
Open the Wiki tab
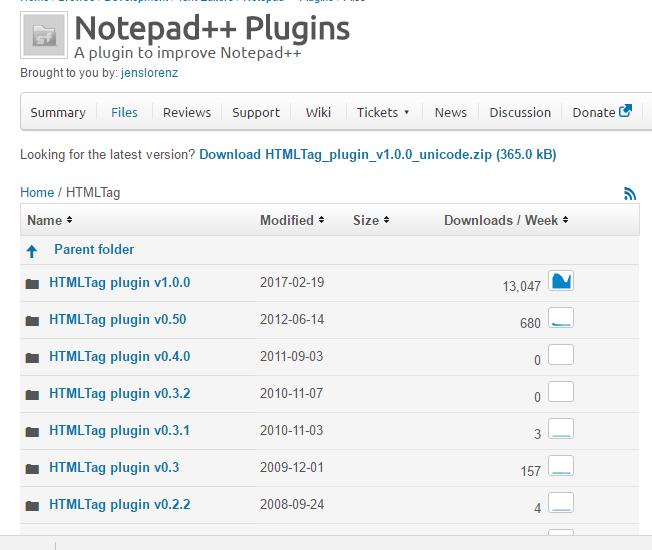tap(319, 113)
